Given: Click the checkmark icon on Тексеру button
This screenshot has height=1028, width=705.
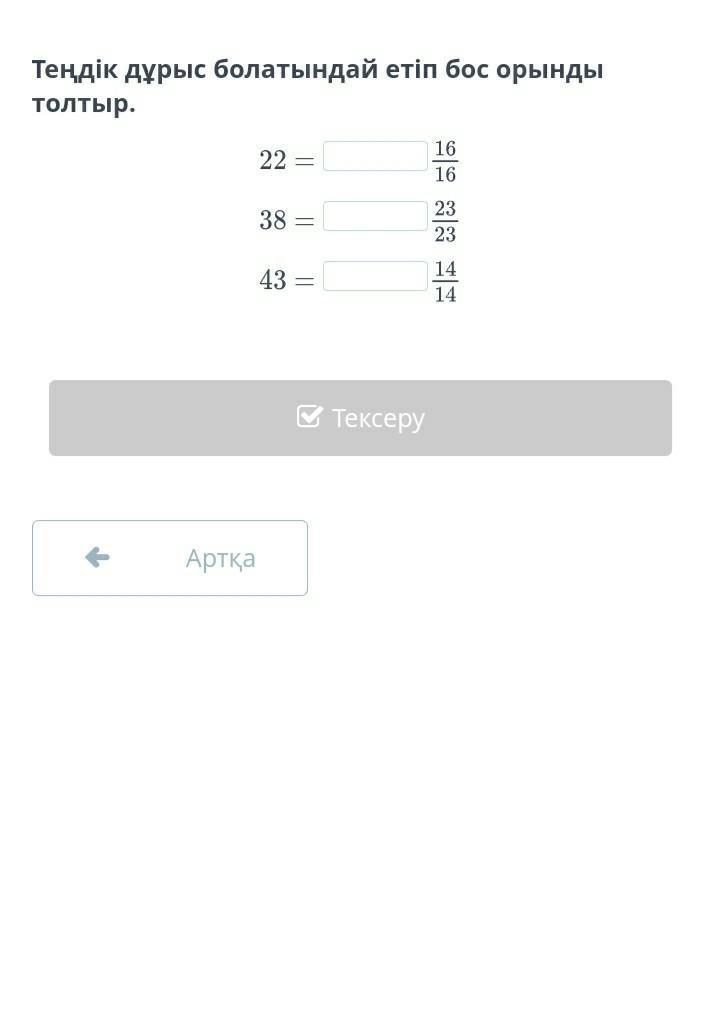Looking at the screenshot, I should [310, 416].
